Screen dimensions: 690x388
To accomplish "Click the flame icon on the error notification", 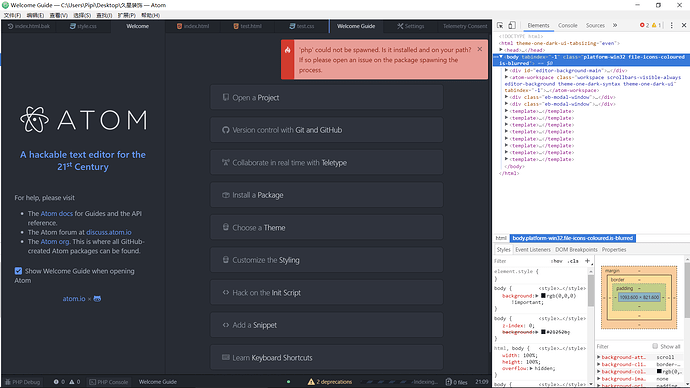I will pyautogui.click(x=287, y=50).
